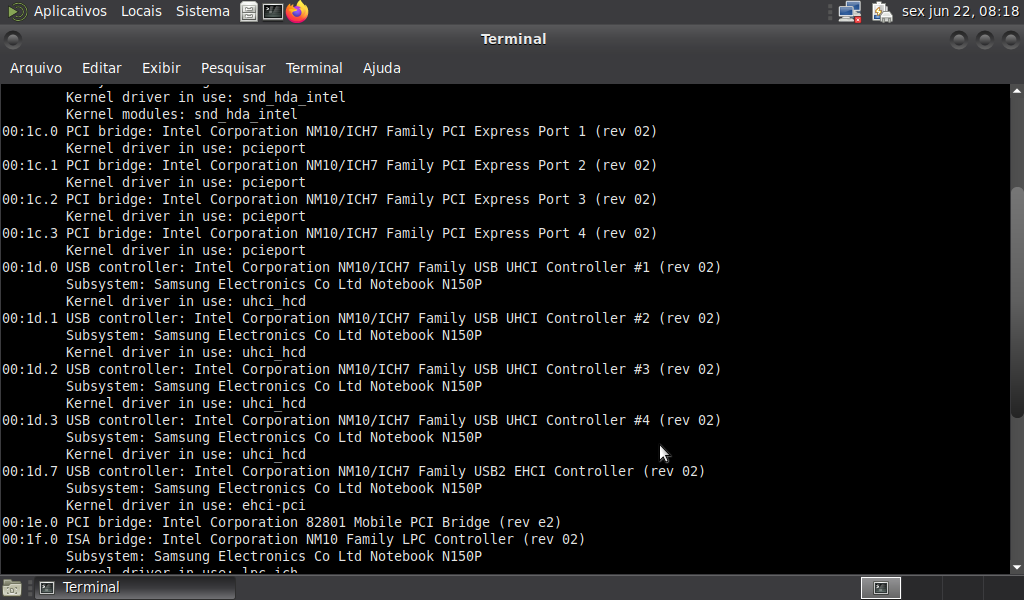Open the Pesquisar menu

(x=233, y=68)
